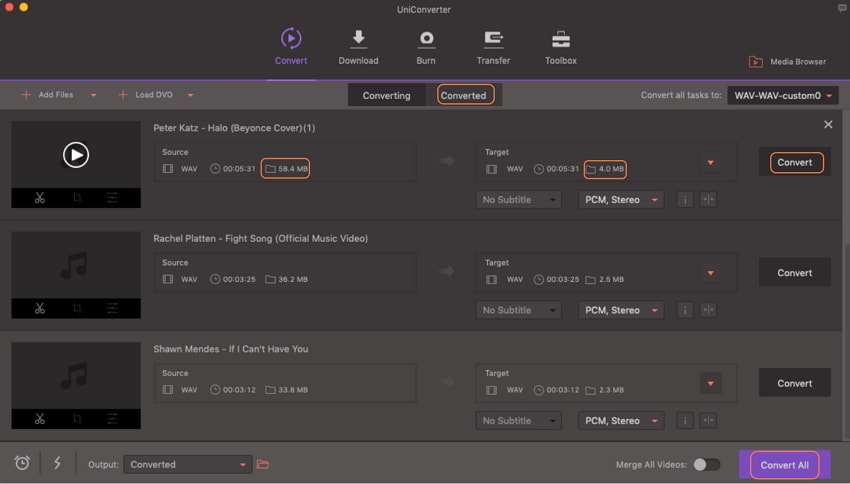Convert the Rachel Platten Fight Song file
The image size is (850, 484).
tap(795, 273)
